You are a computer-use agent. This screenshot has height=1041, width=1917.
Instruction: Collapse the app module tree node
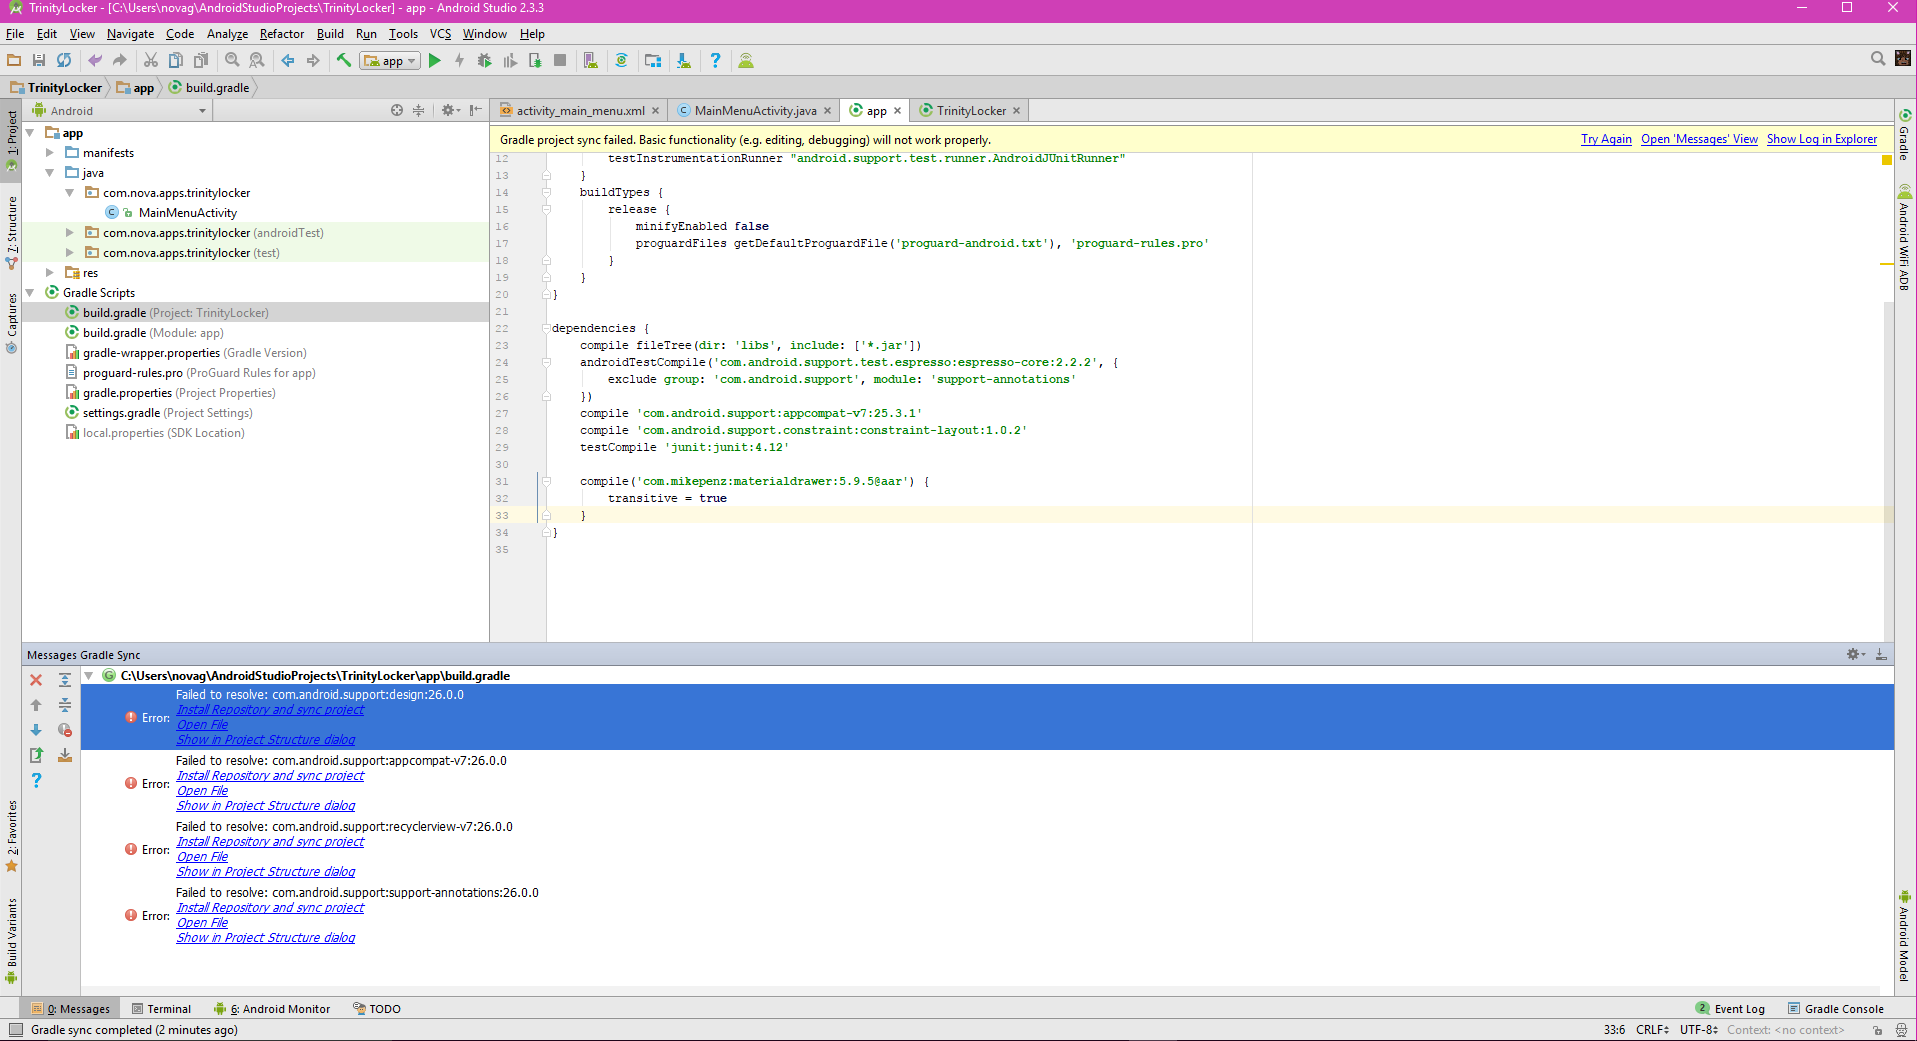[x=30, y=133]
